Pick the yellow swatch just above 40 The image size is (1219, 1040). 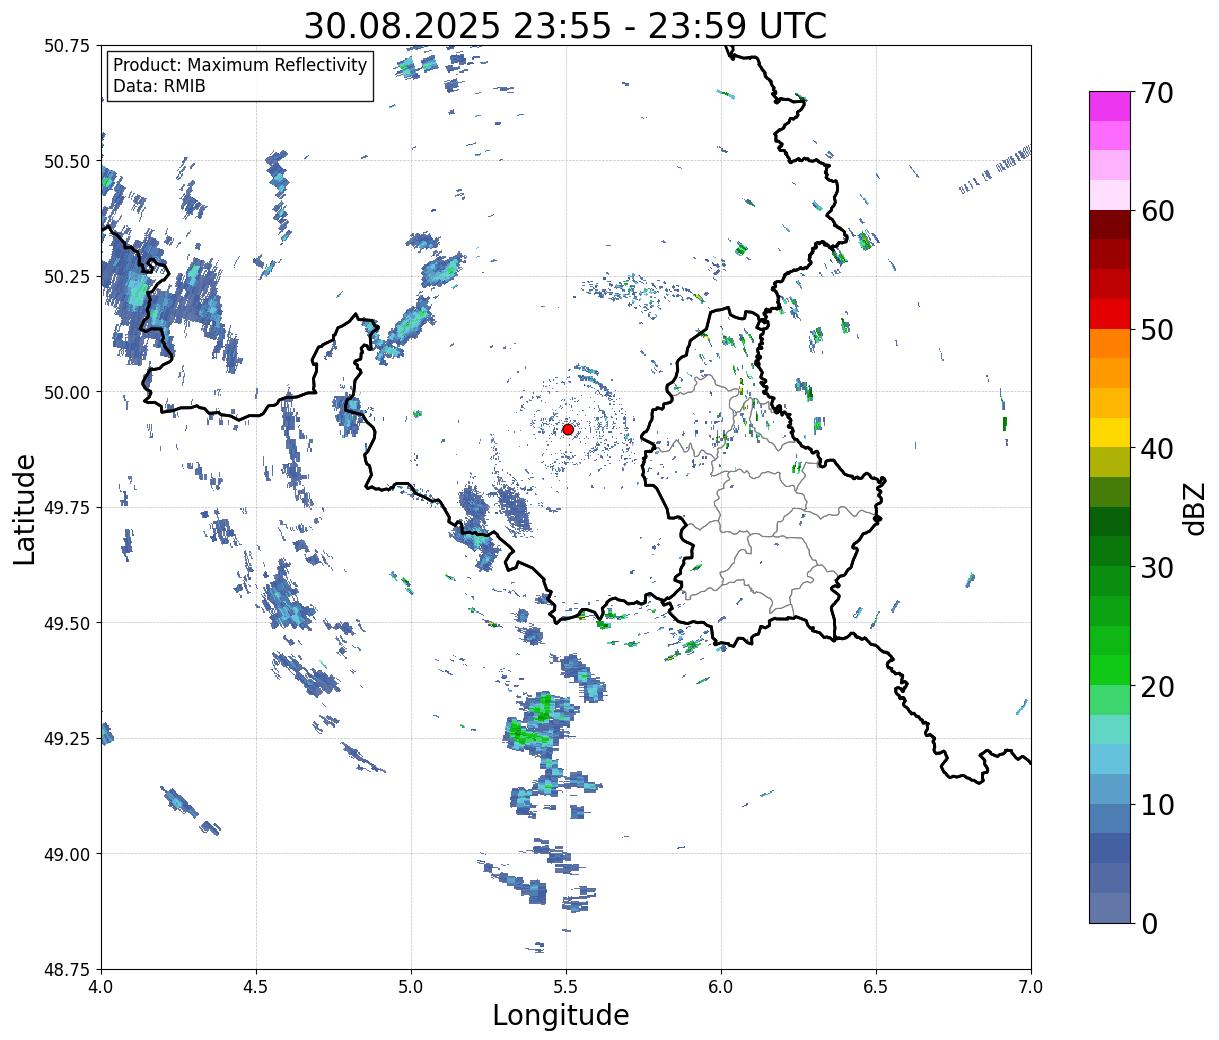[x=1110, y=433]
